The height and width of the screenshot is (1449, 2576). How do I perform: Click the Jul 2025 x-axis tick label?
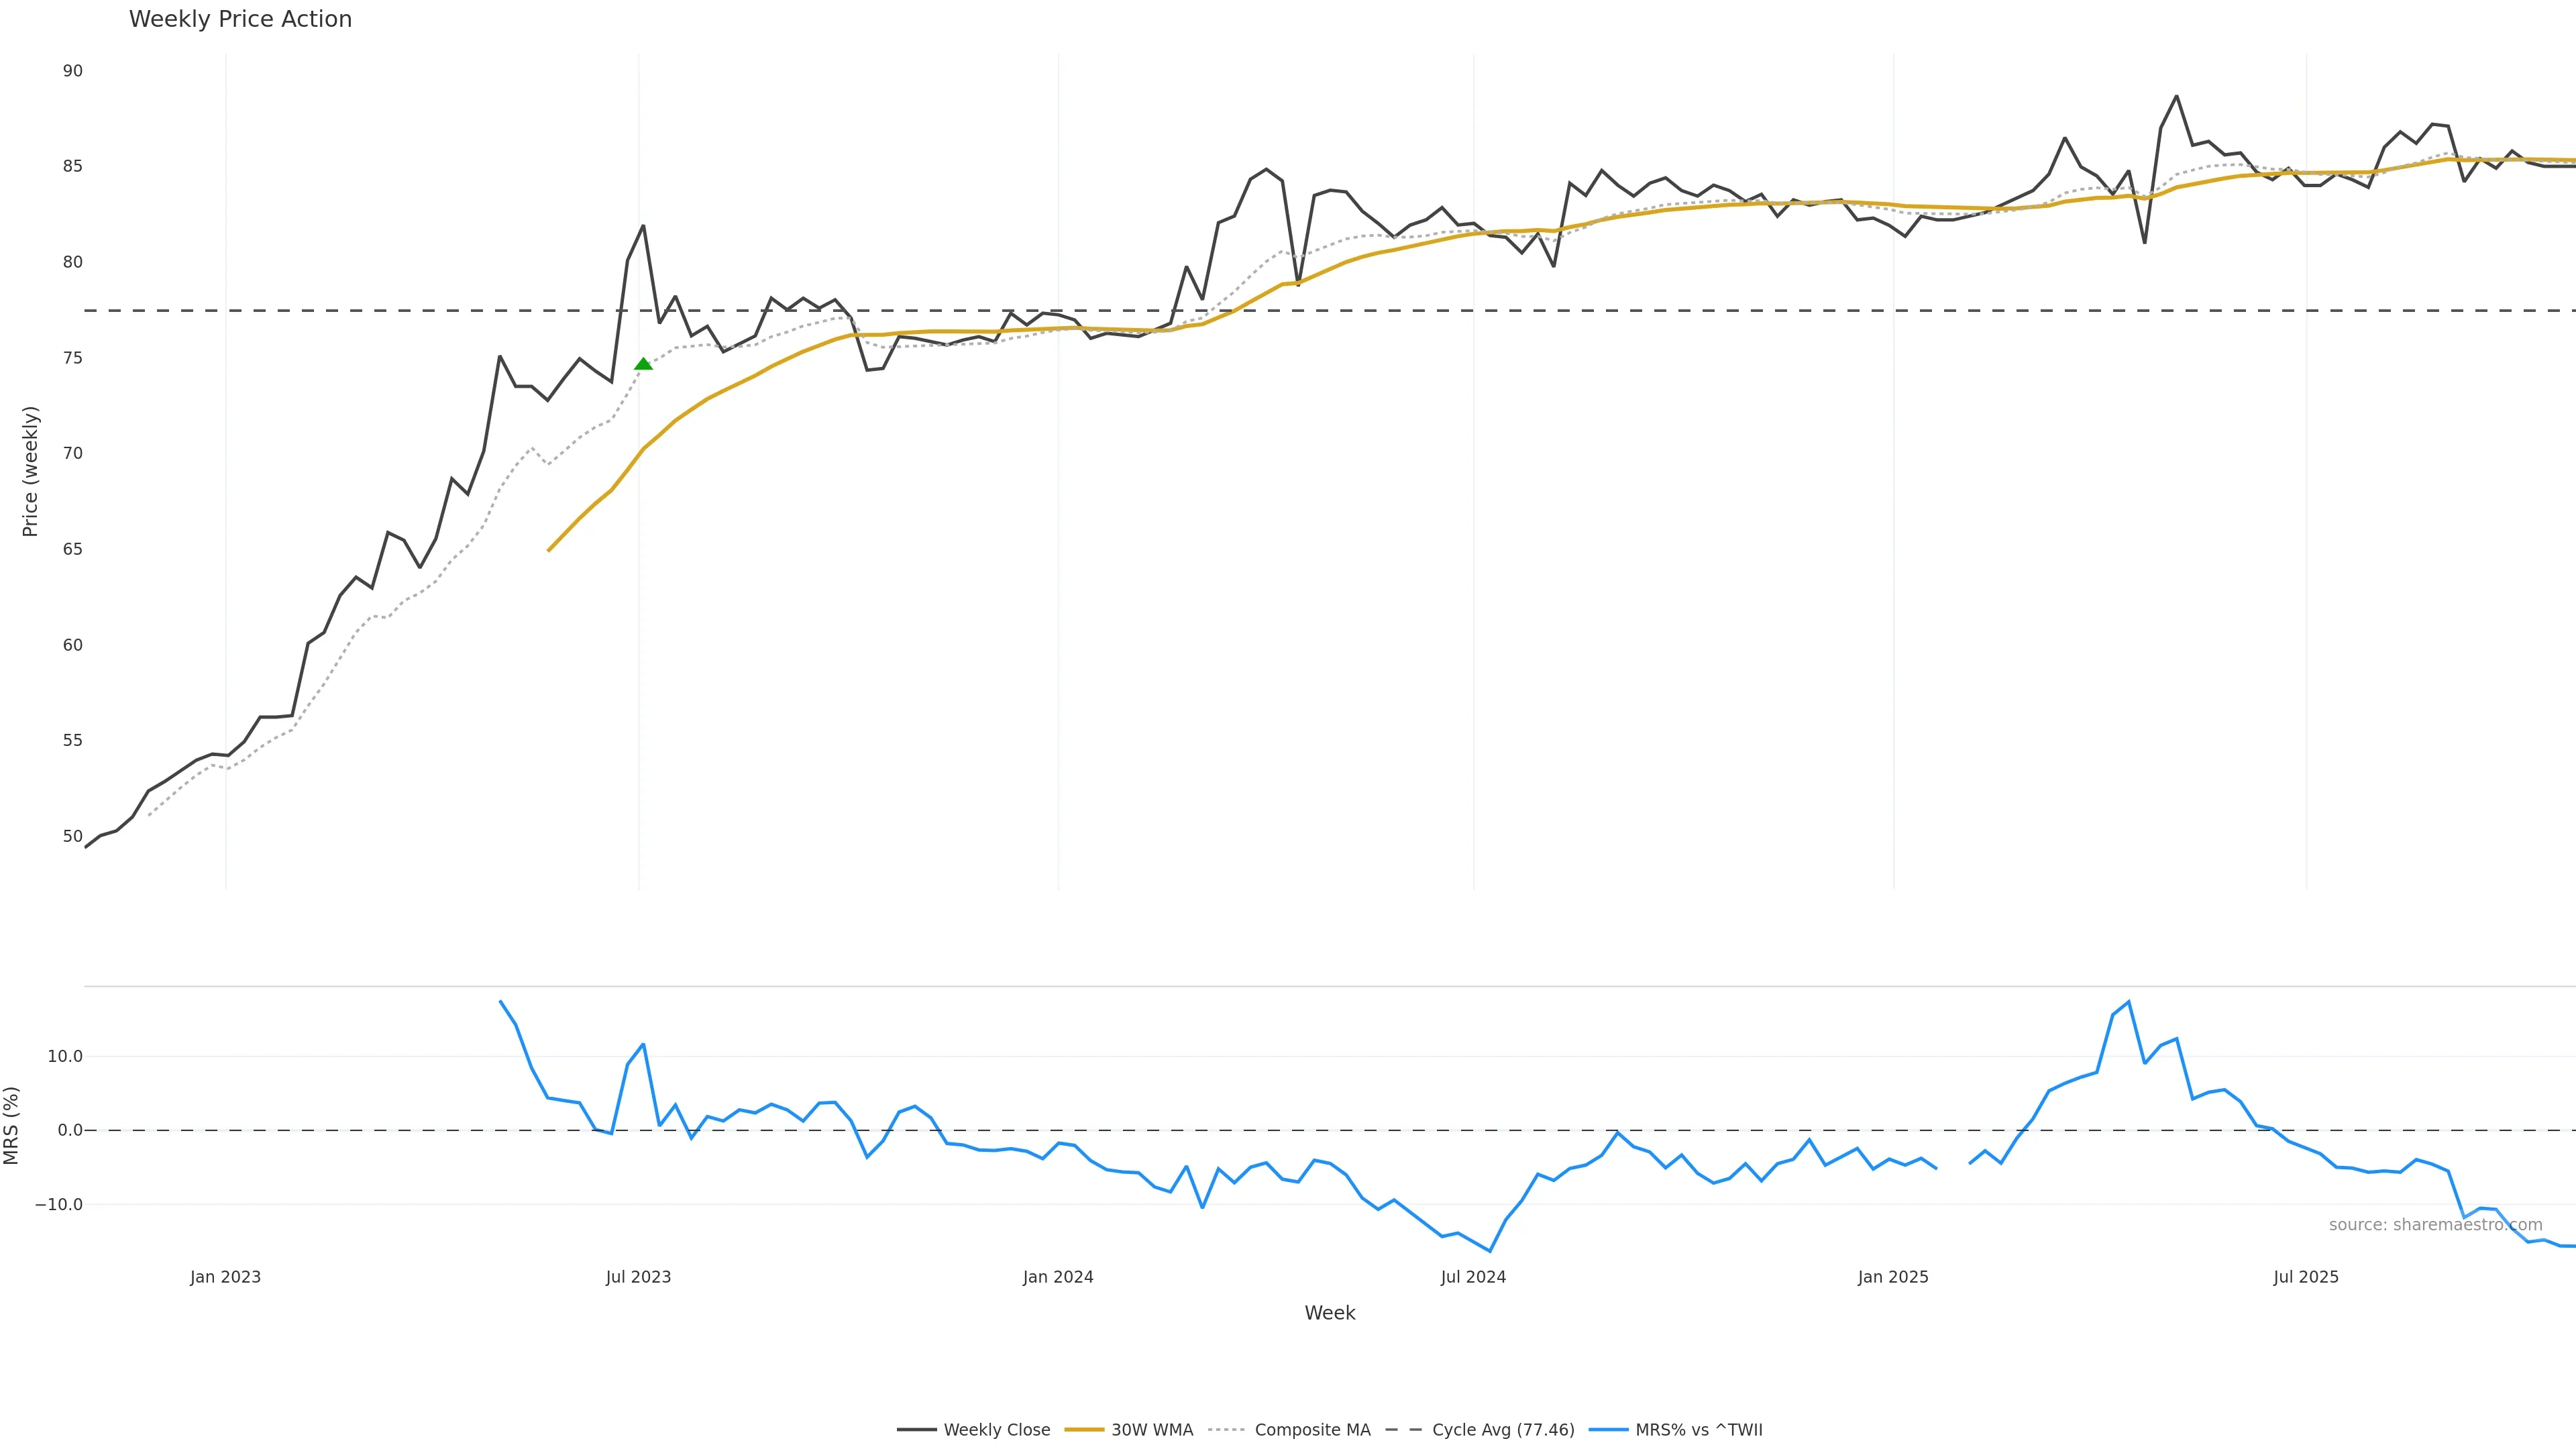pyautogui.click(x=2306, y=1277)
